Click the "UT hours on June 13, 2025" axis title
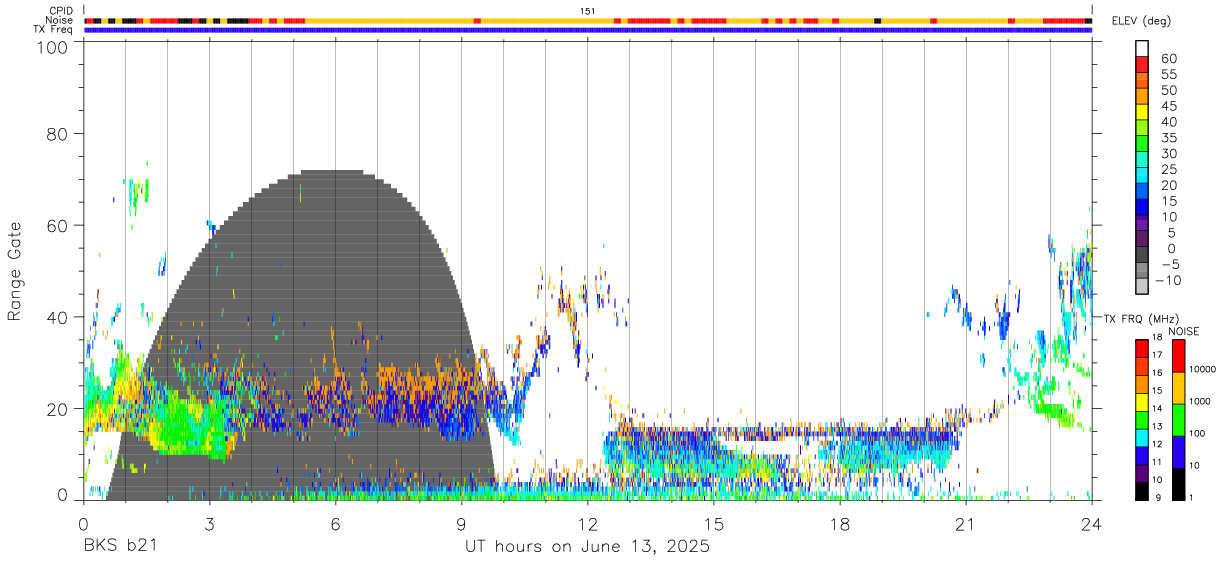This screenshot has height=567, width=1228. click(x=587, y=547)
